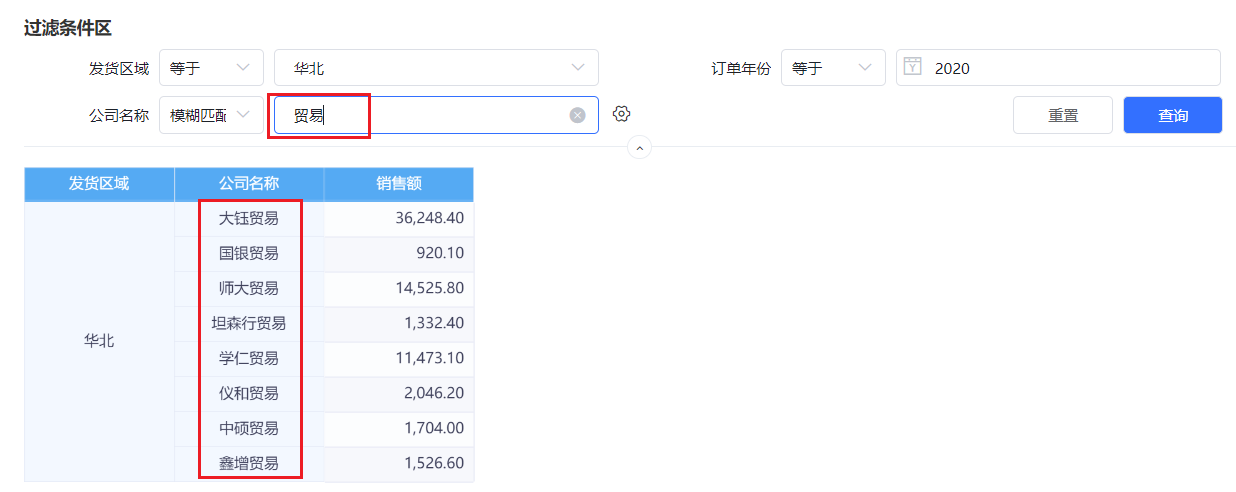Expand the 华北 region dropdown
This screenshot has width=1236, height=492.
point(436,68)
